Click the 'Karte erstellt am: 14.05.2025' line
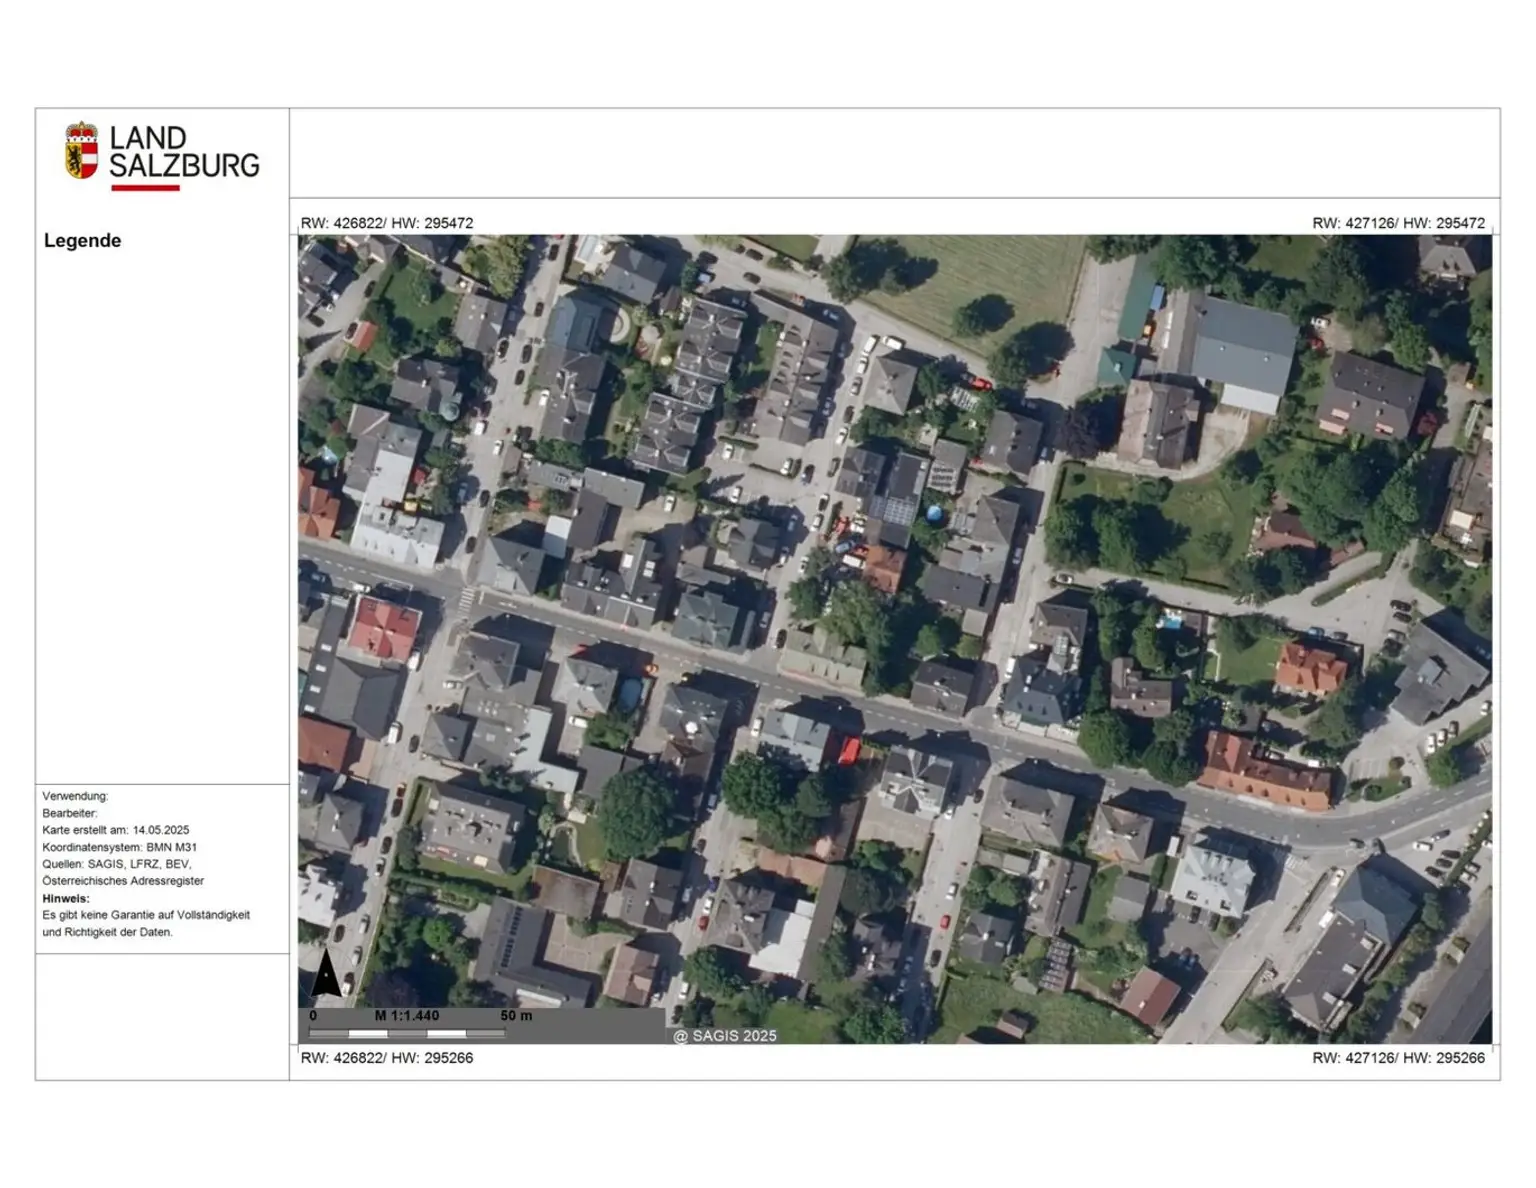 pos(115,830)
